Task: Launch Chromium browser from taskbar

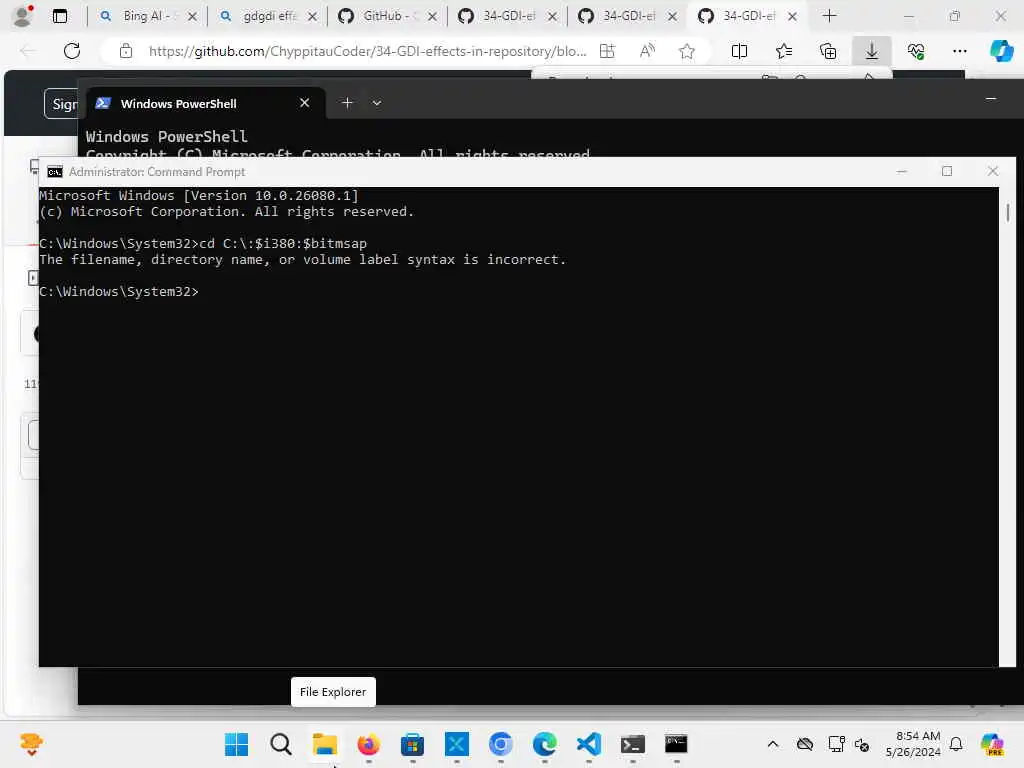Action: [x=500, y=744]
